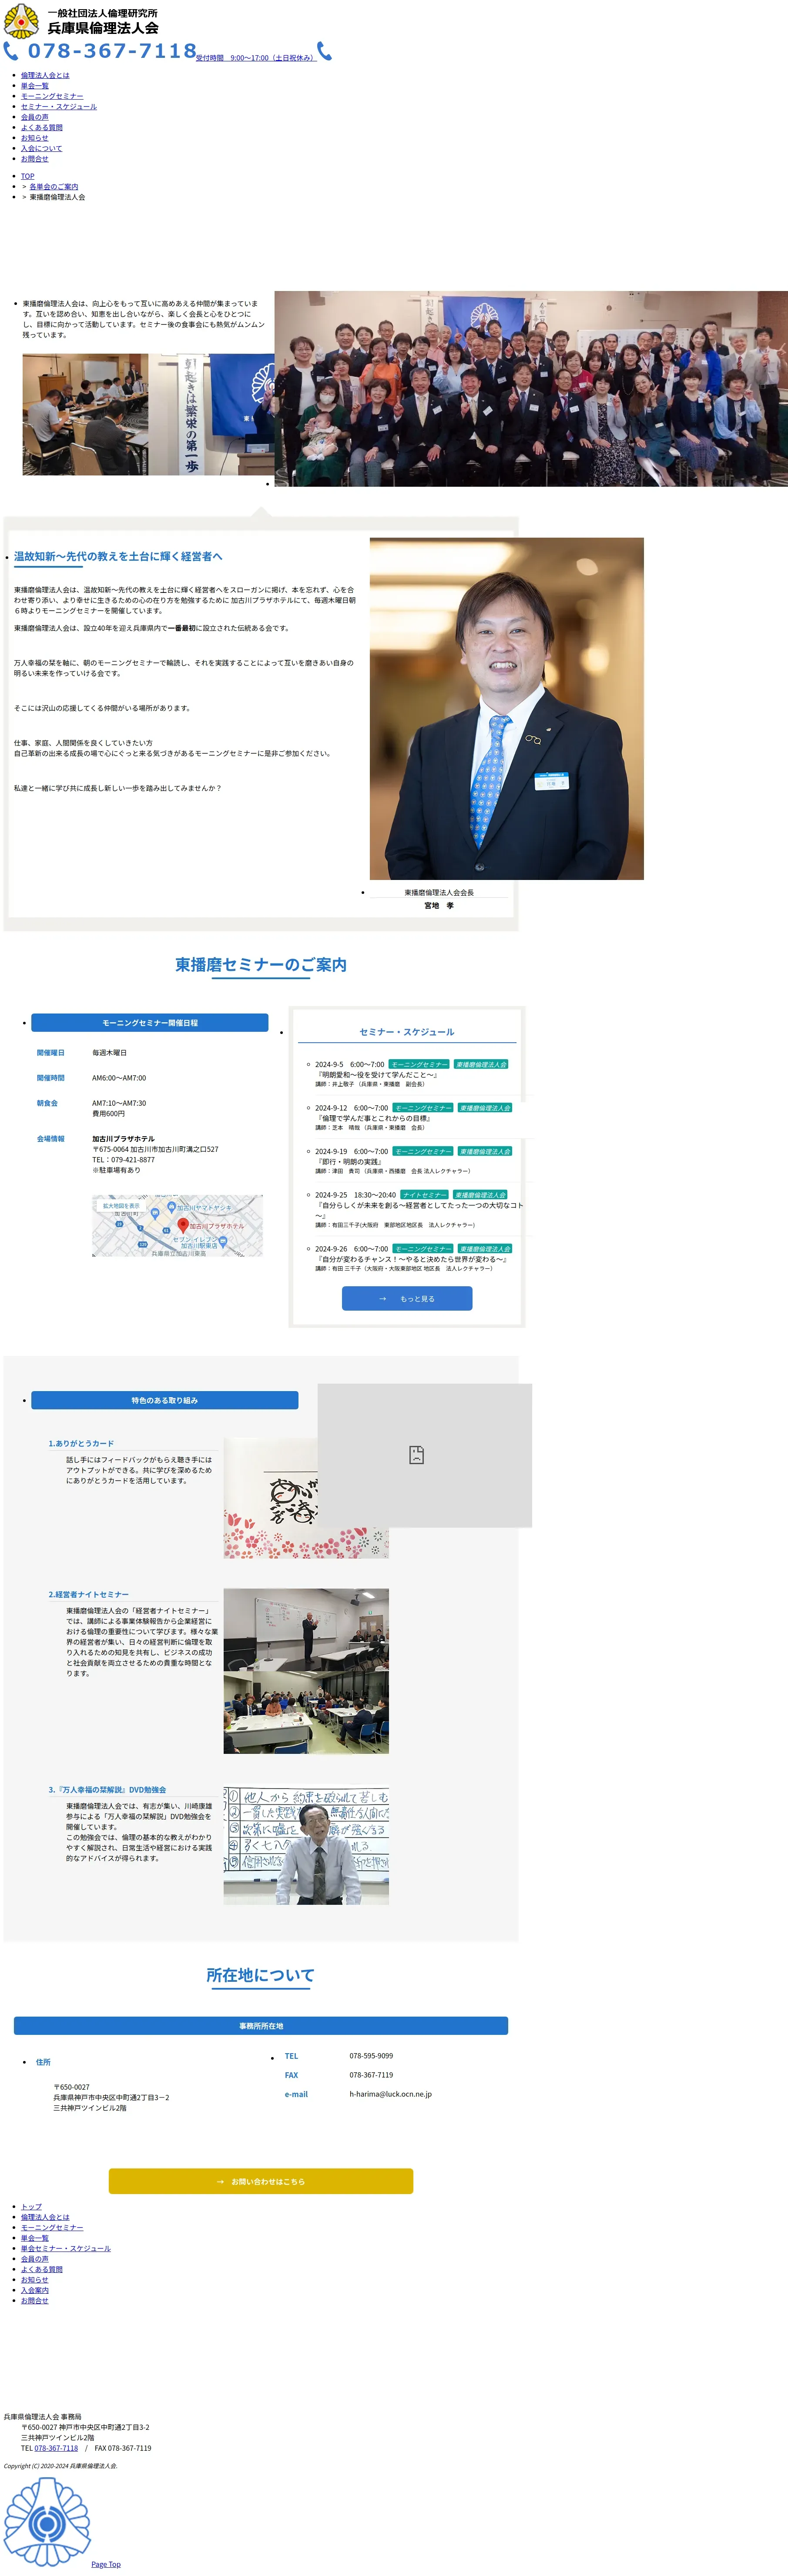Click the もっと見る button
This screenshot has height=2576, width=788.
[407, 1299]
